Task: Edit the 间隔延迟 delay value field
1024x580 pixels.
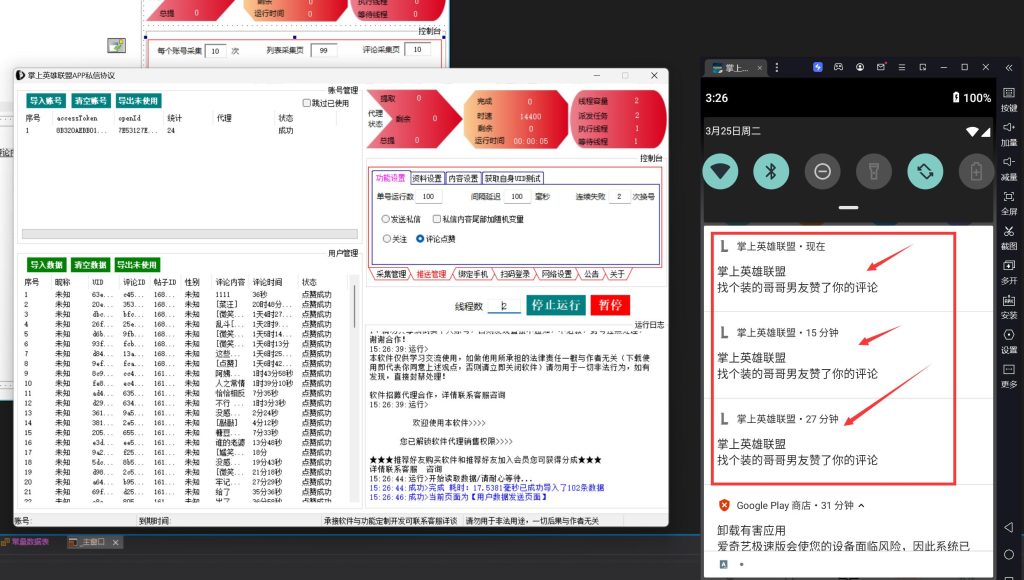Action: (518, 196)
